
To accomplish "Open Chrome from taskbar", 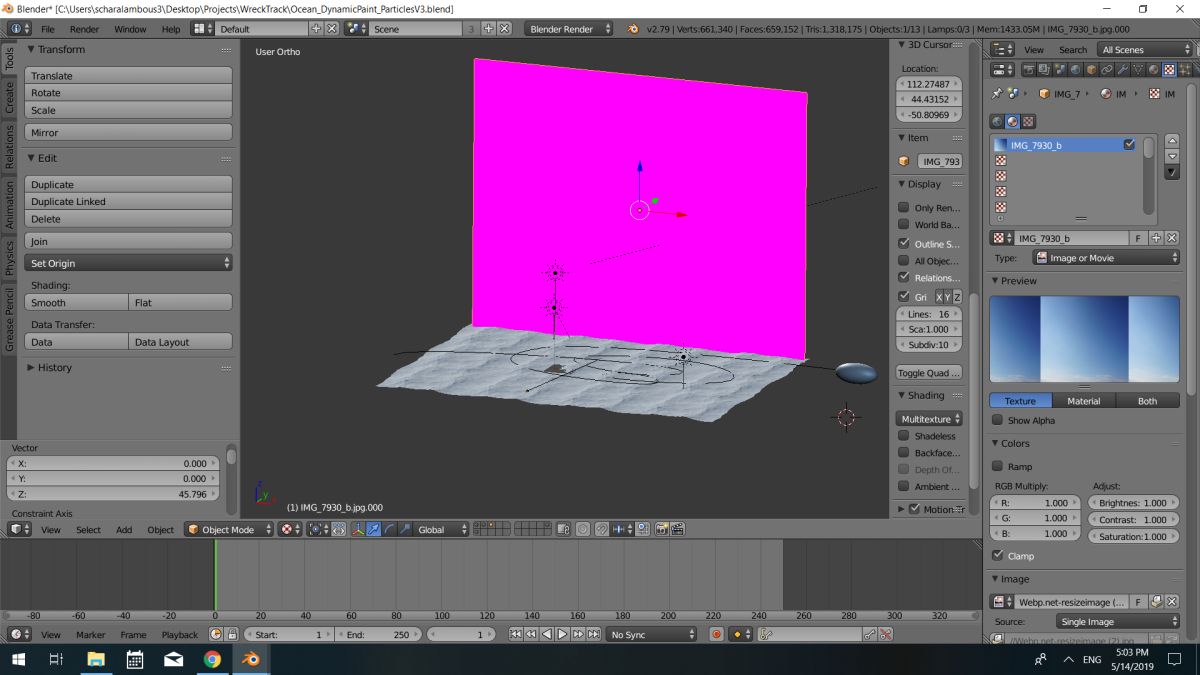I will tap(212, 659).
